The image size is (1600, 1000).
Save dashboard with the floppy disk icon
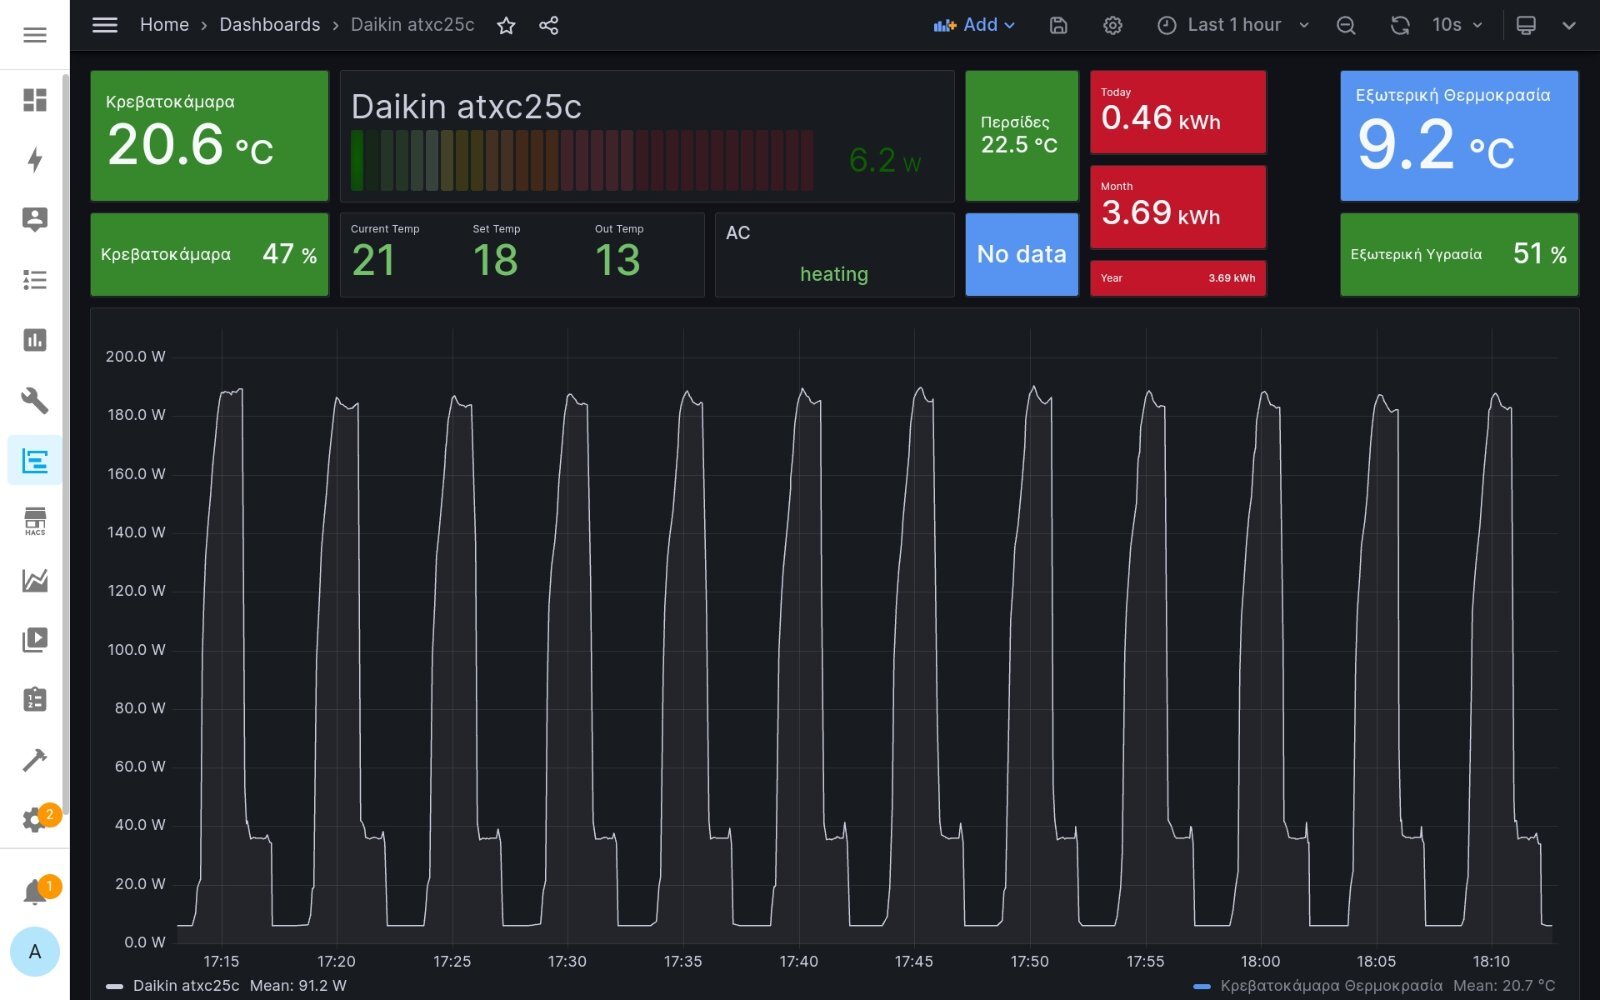click(x=1058, y=25)
